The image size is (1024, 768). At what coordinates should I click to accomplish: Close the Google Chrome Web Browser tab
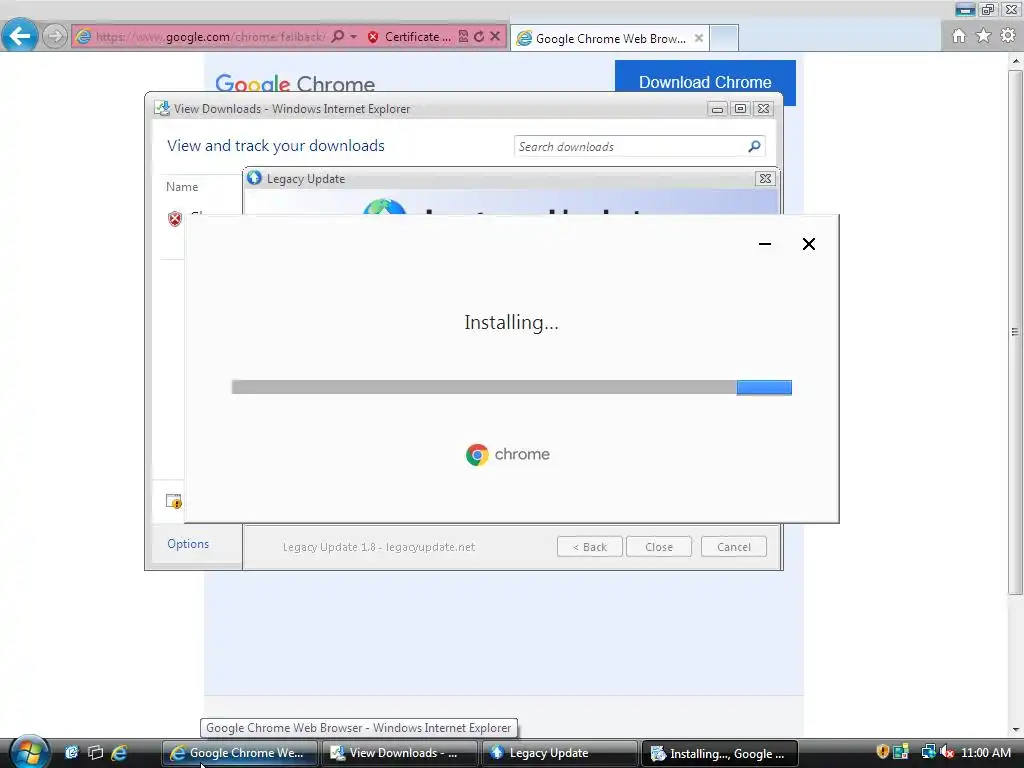point(699,38)
